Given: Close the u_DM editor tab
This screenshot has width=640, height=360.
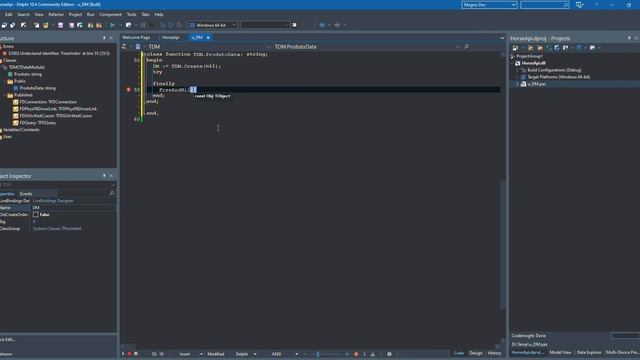Looking at the screenshot, I should 208,38.
